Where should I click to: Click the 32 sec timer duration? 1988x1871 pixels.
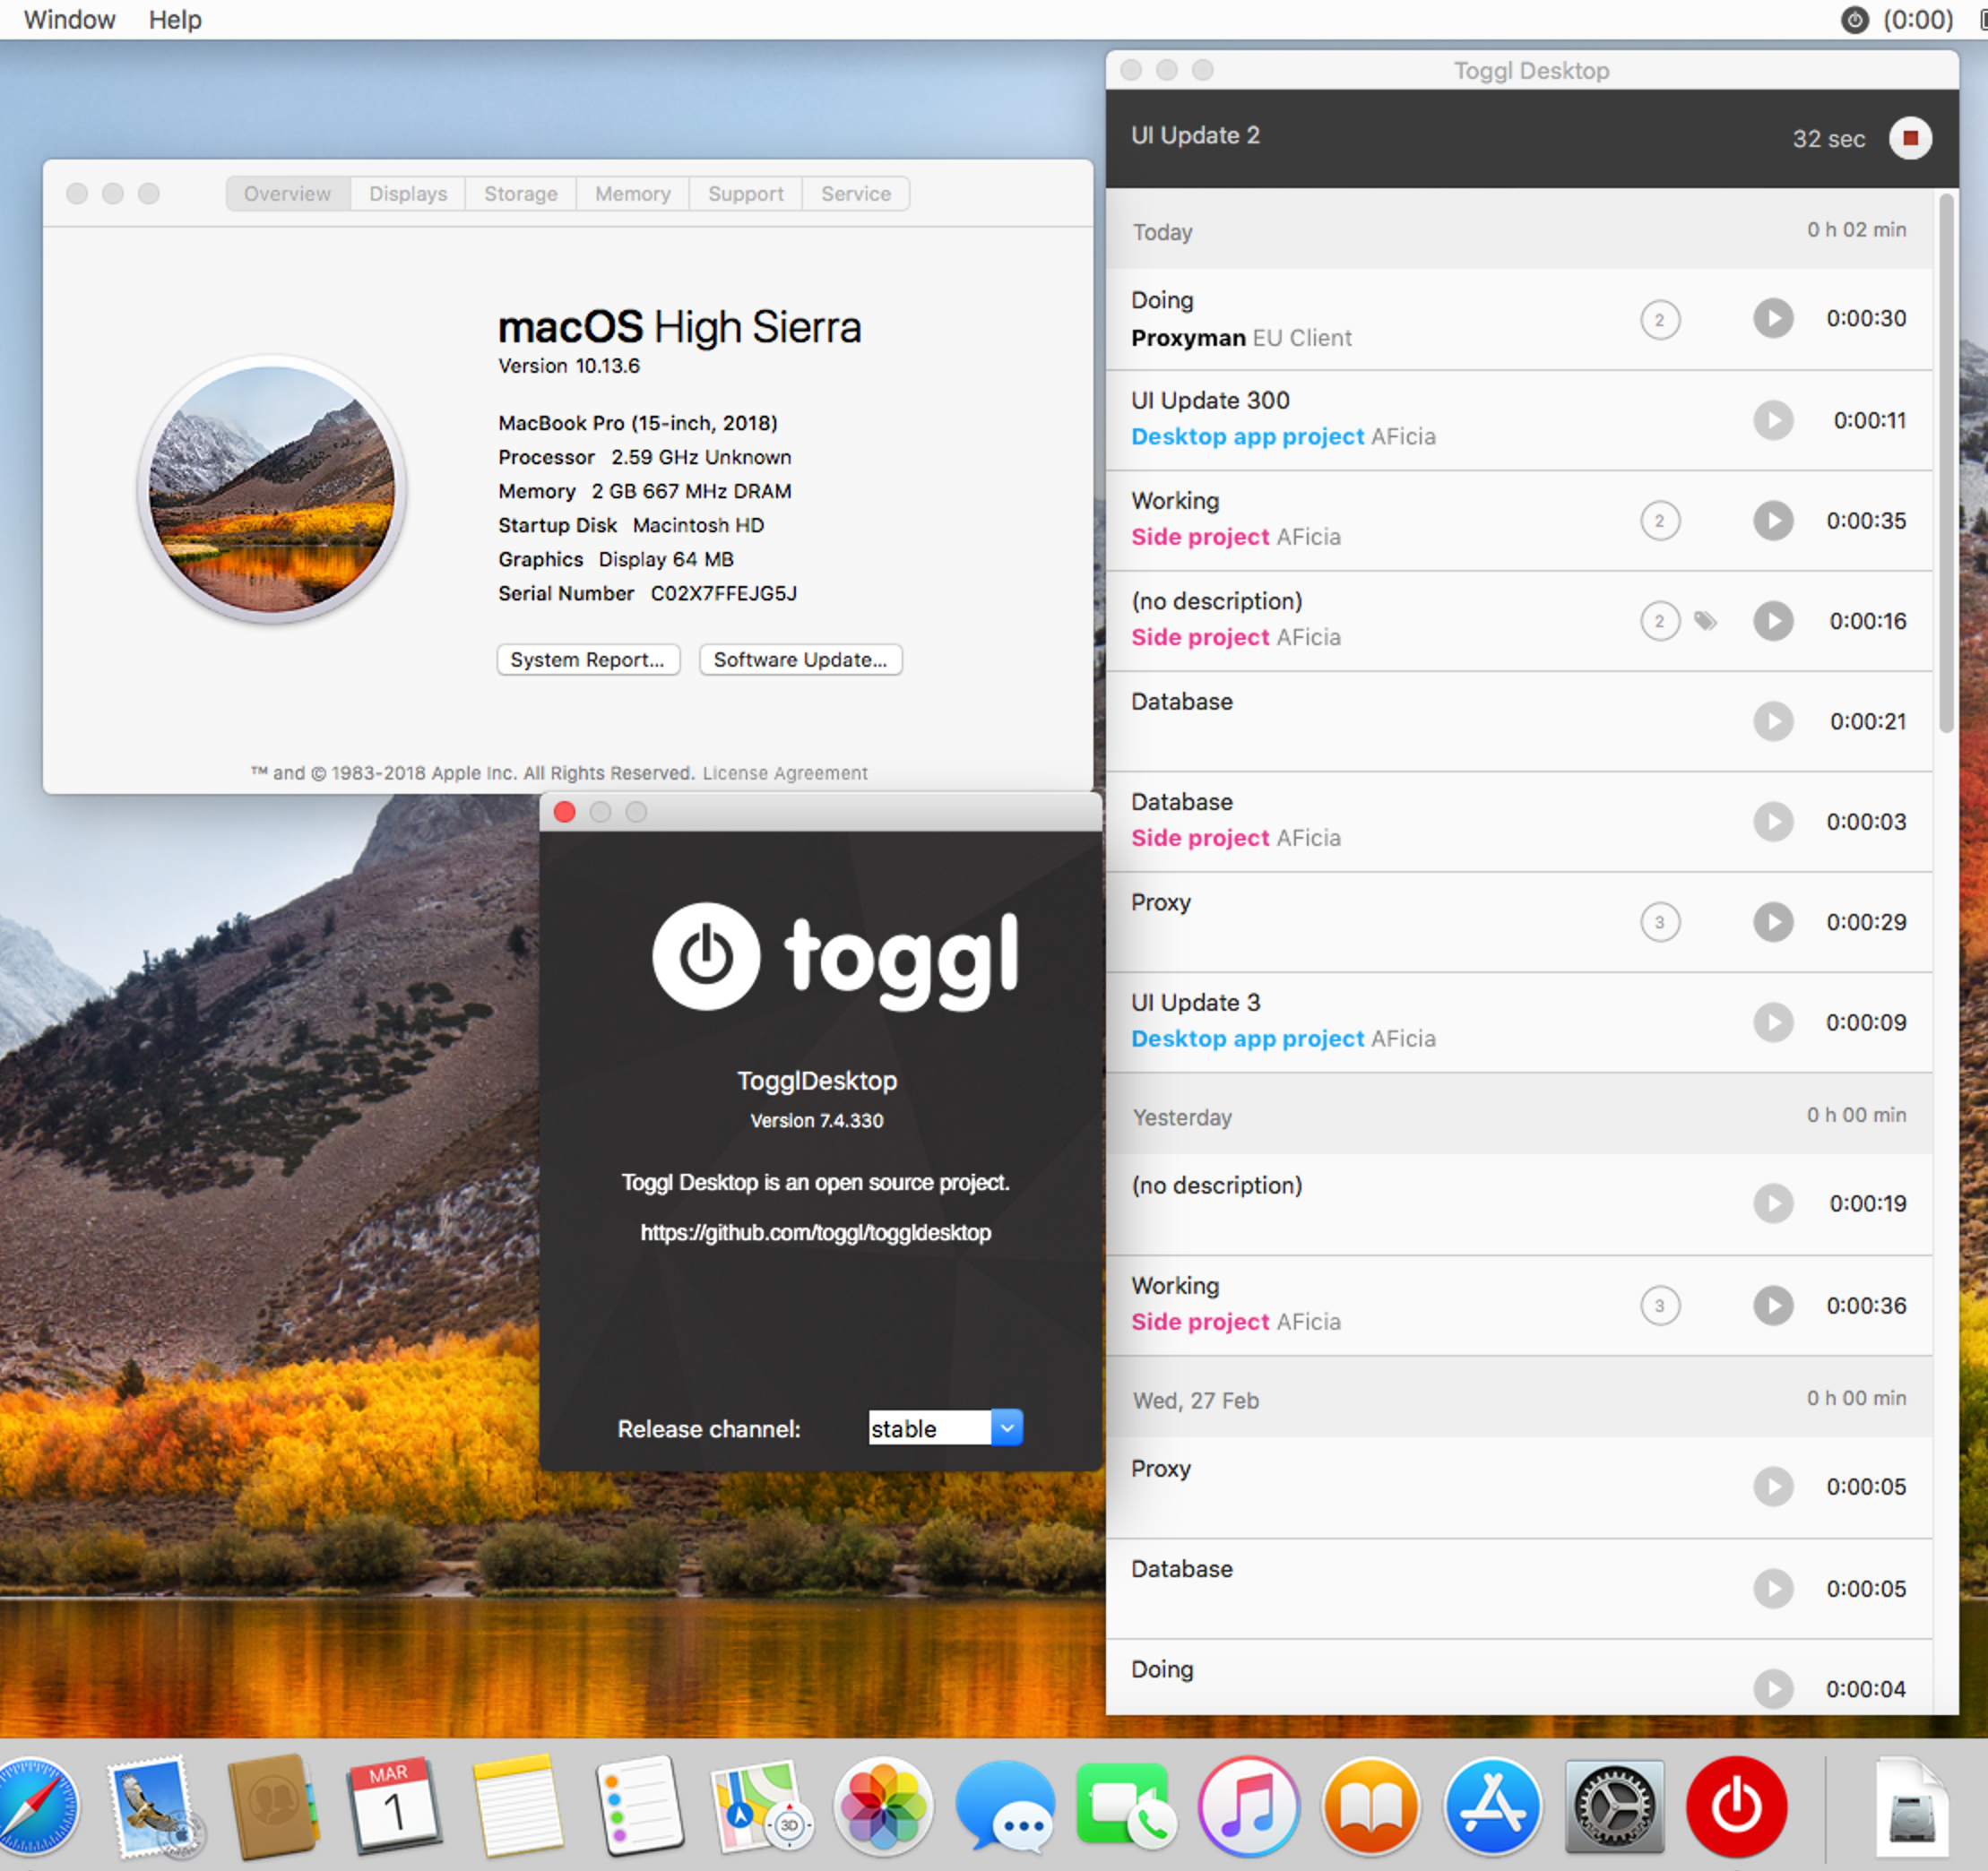[1828, 139]
